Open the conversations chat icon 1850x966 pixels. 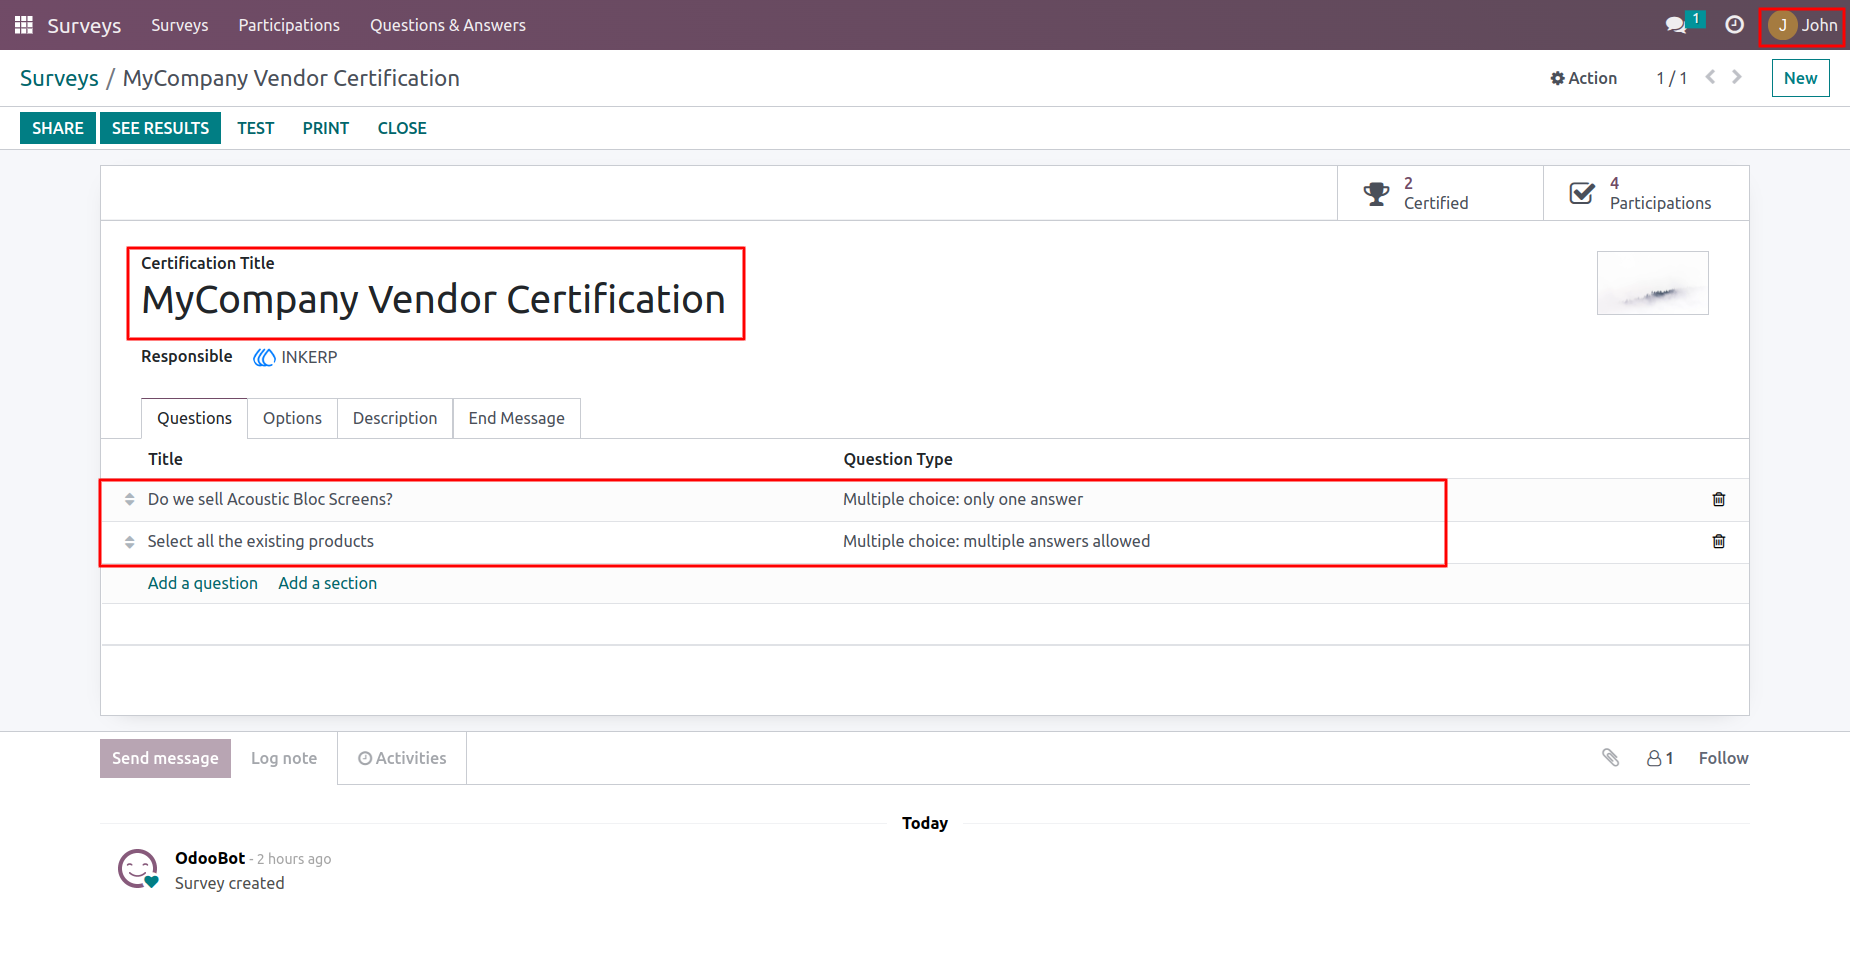point(1676,25)
